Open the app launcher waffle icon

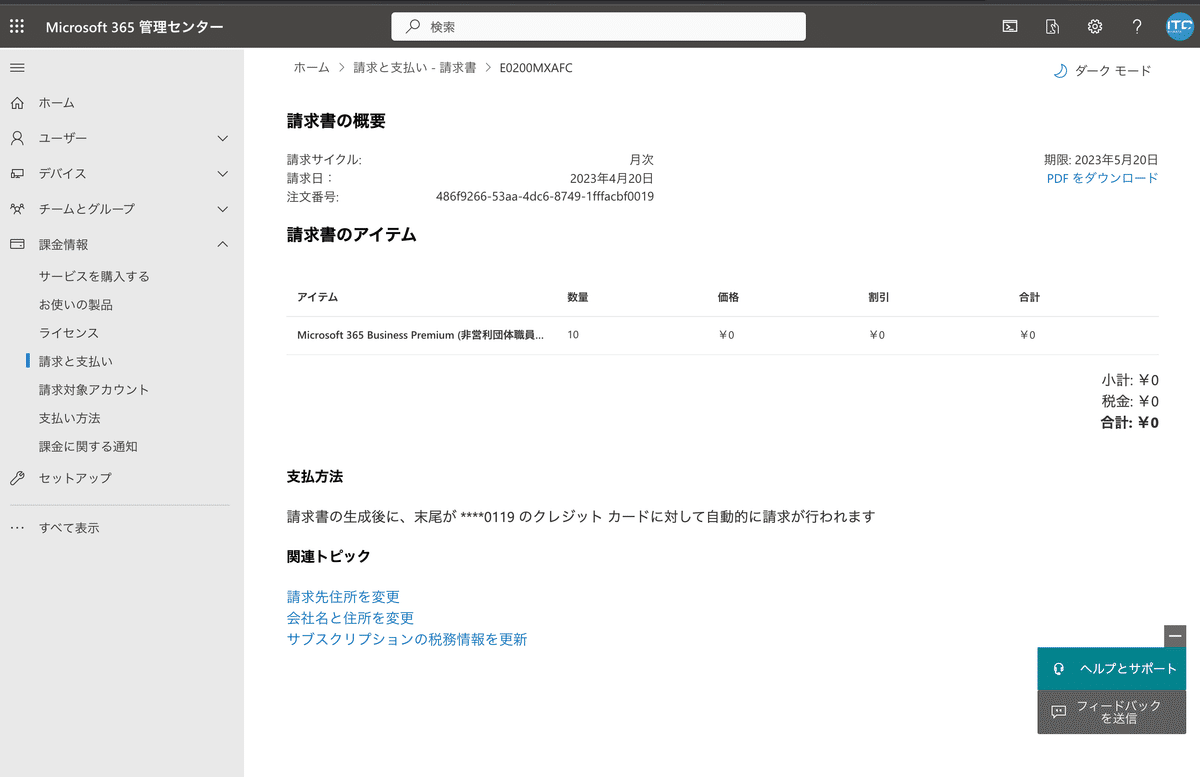(x=17, y=26)
